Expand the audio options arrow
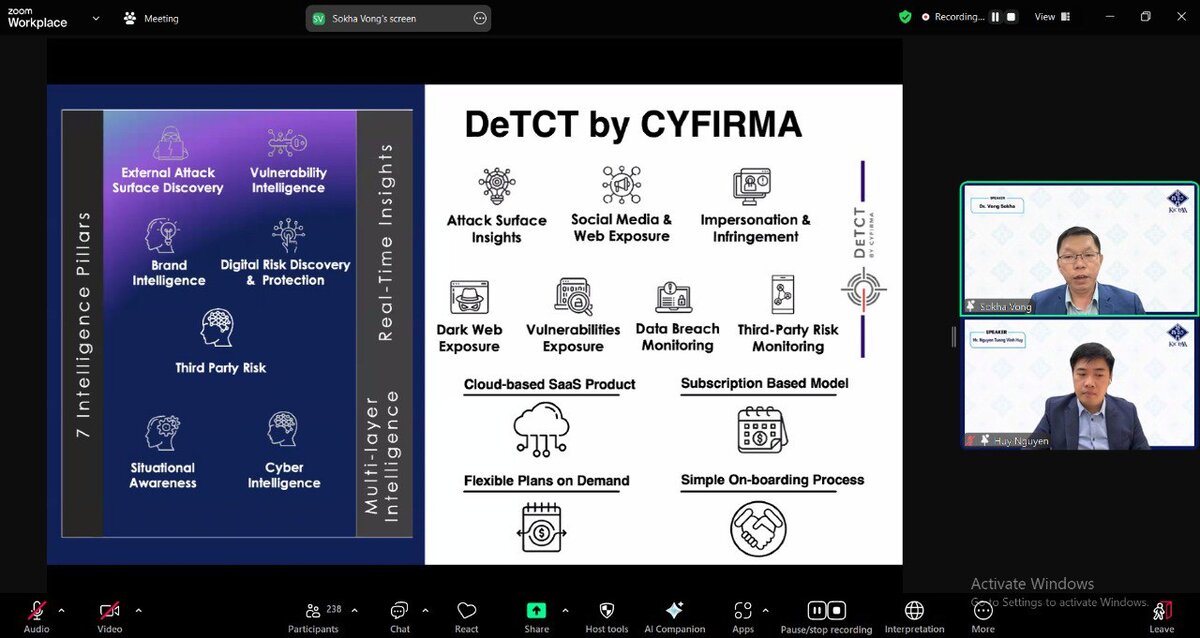Screen dimensions: 1200x638 point(61,610)
